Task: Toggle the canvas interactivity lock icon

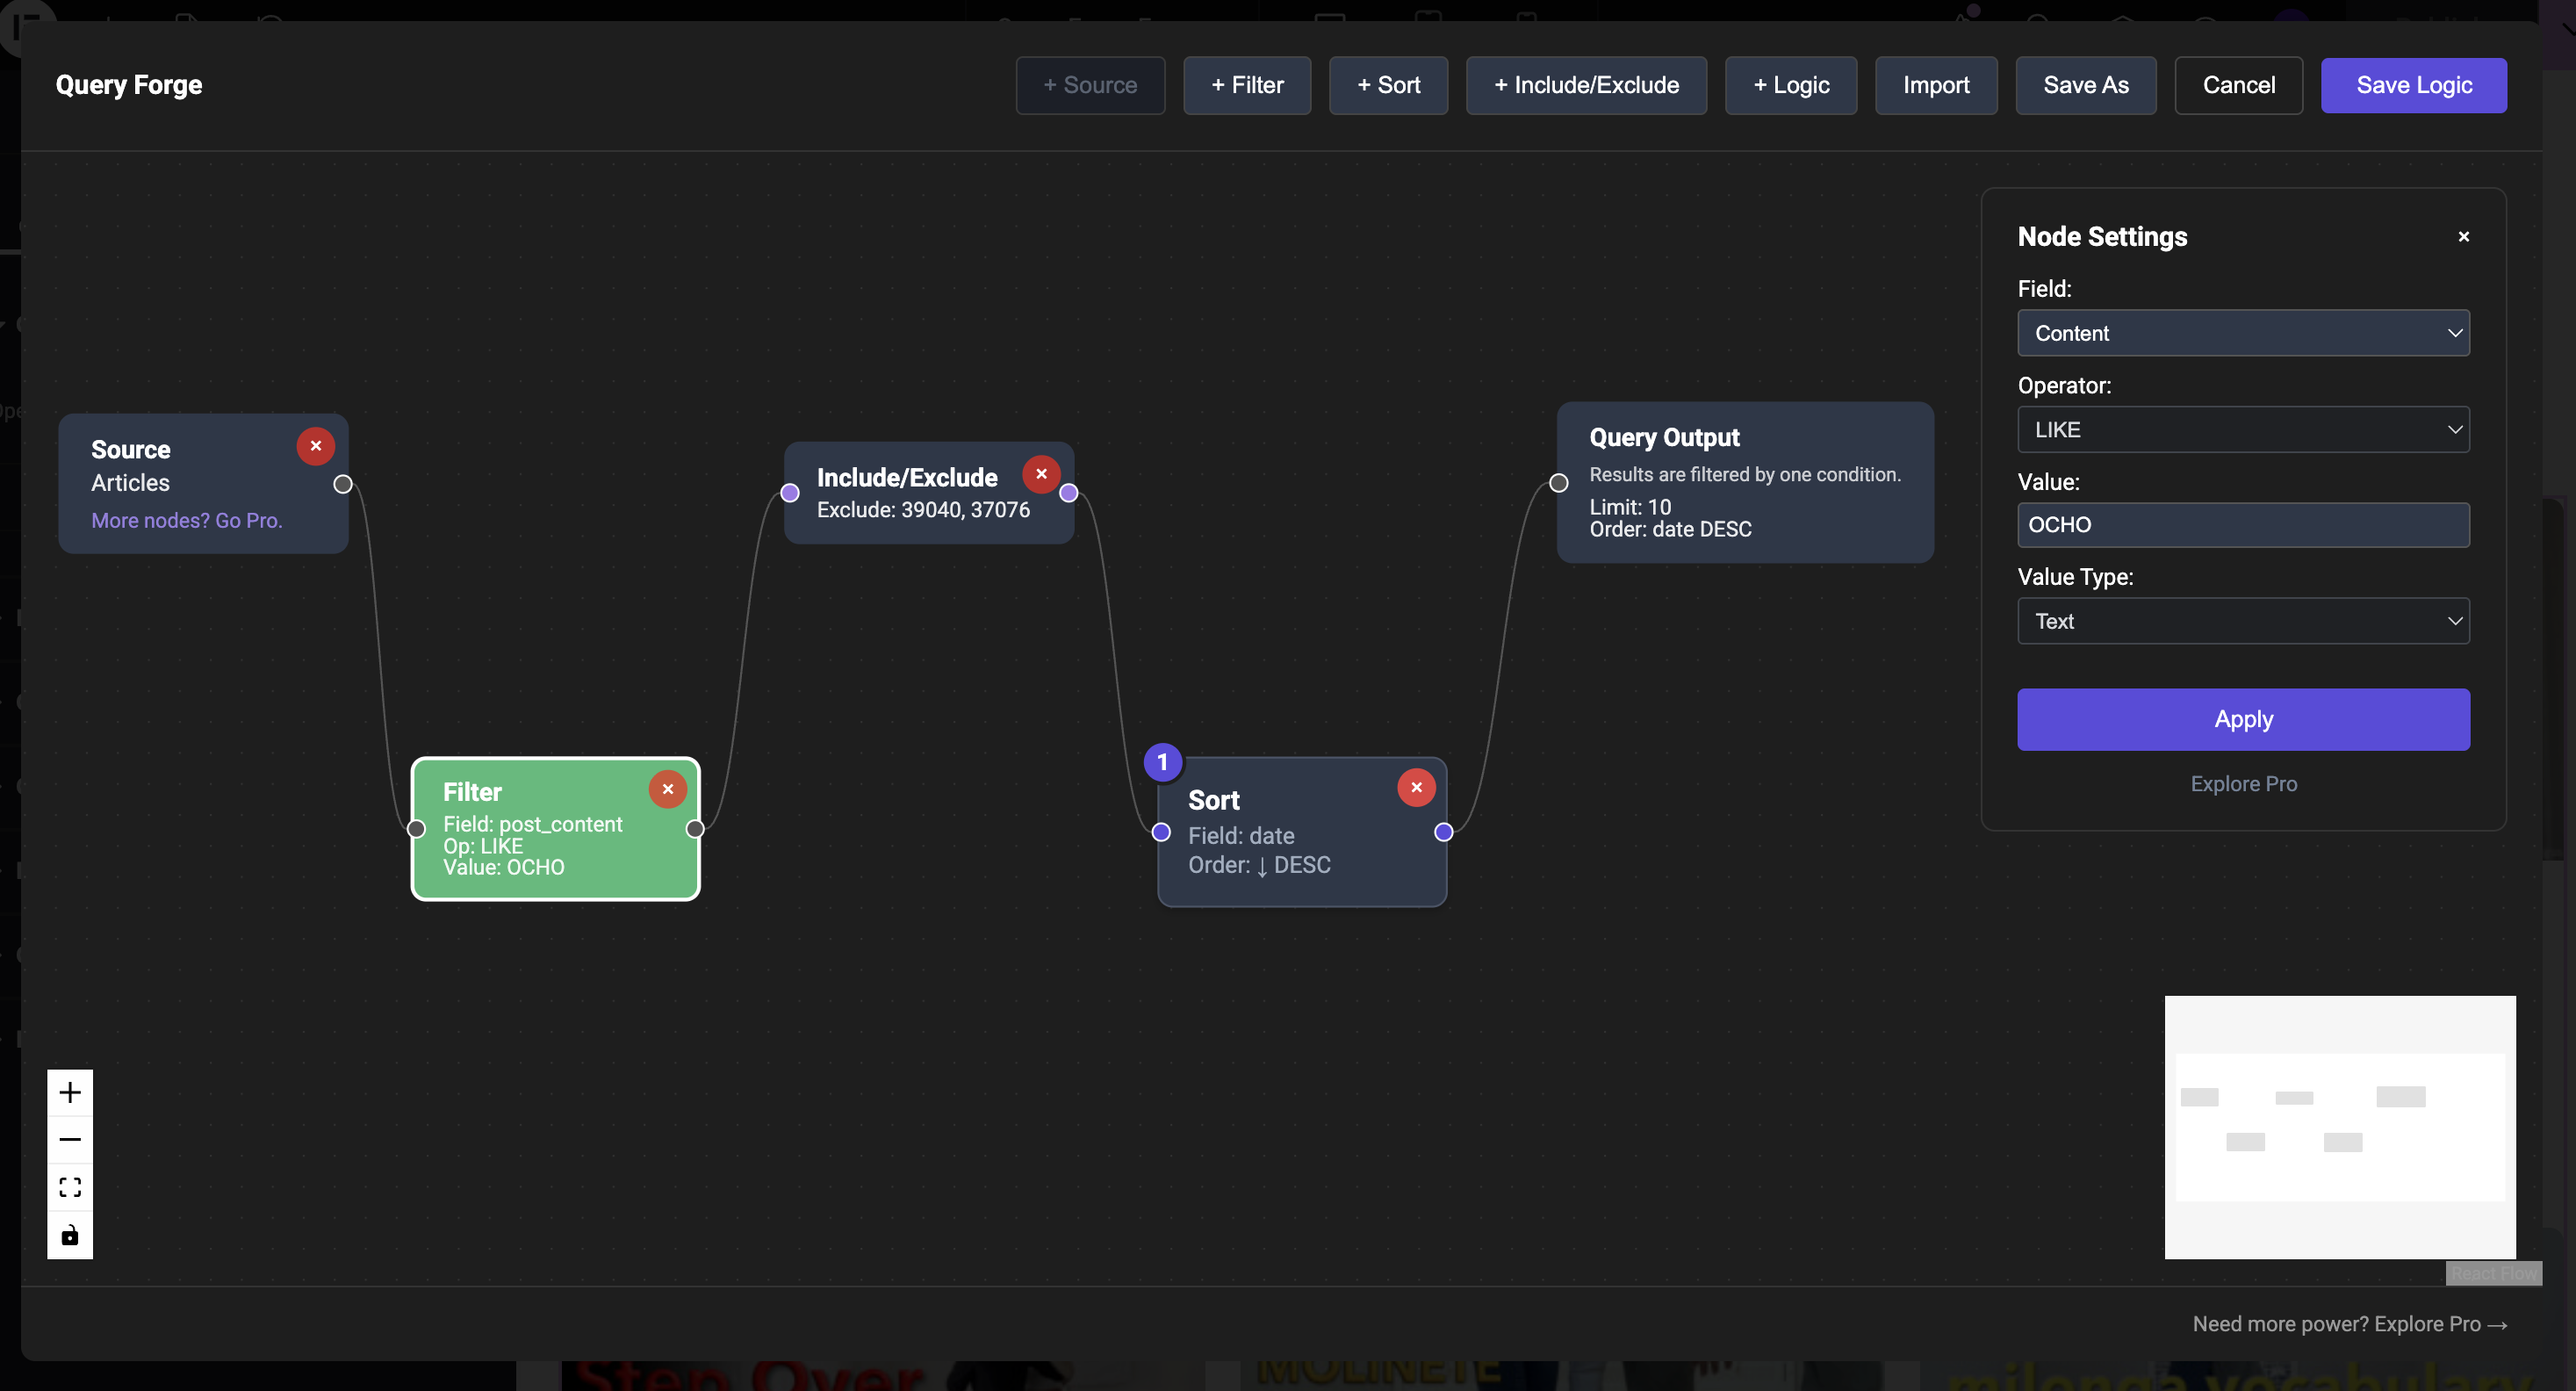Action: pyautogui.click(x=70, y=1235)
